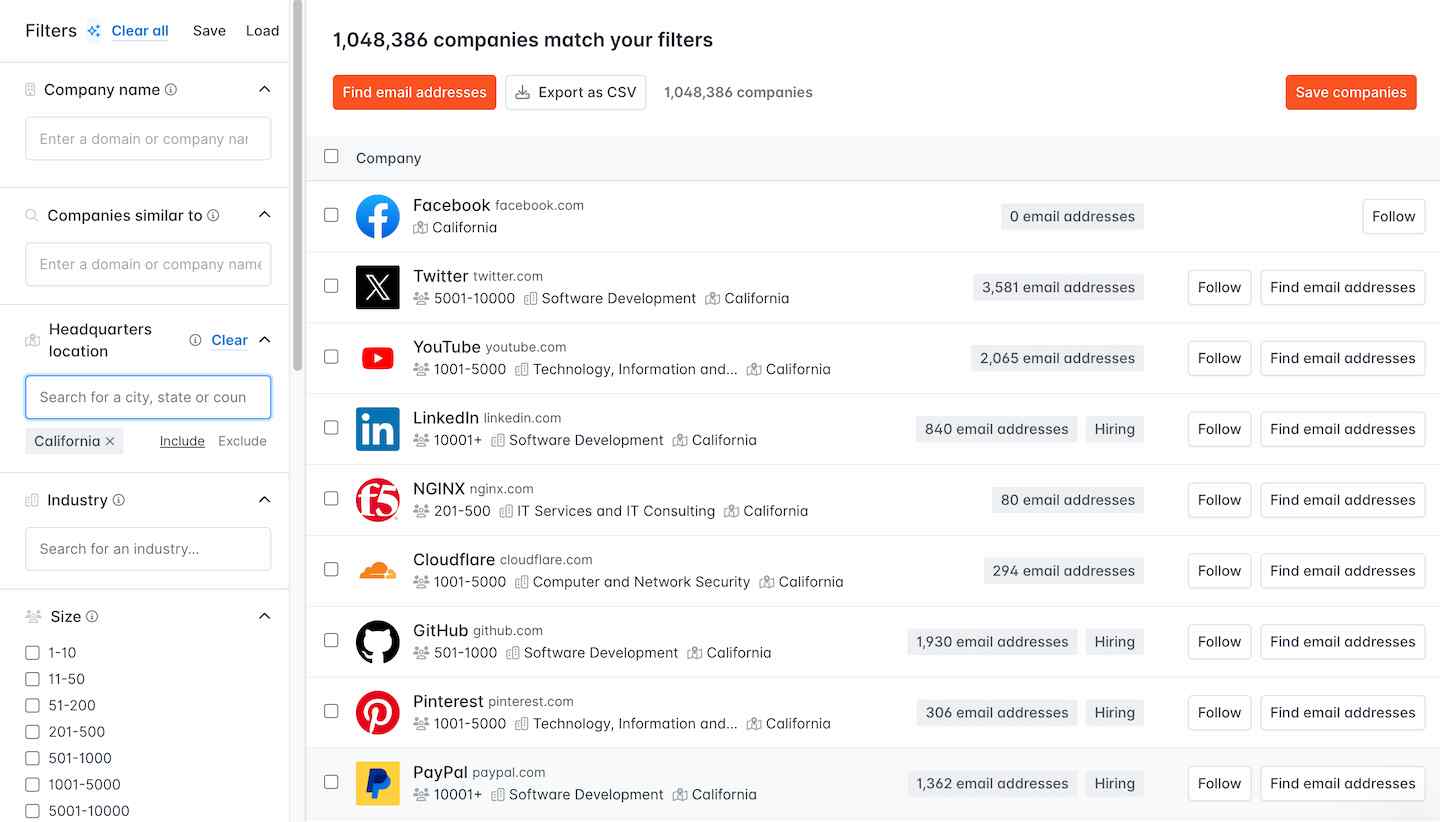Select the GitHub row checkbox
Viewport: 1440px width, 822px height.
[x=331, y=640]
